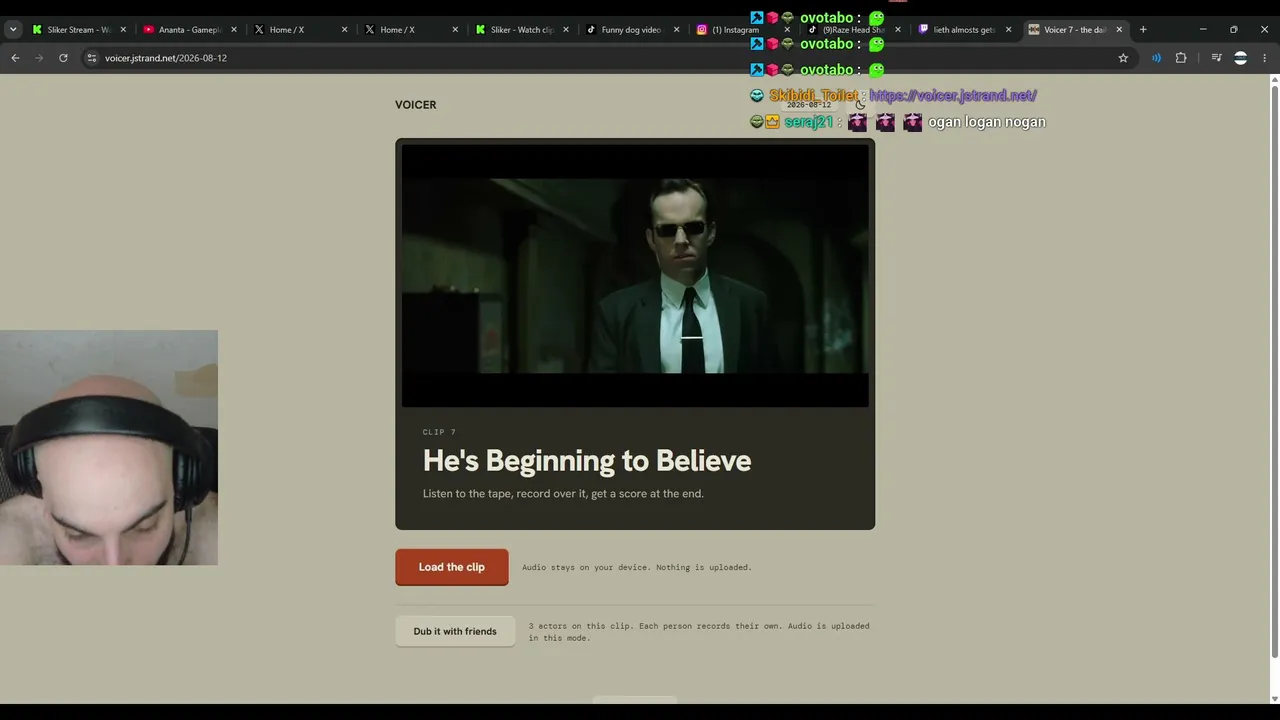
Task: Click the CLIP 7 label
Action: click(439, 432)
